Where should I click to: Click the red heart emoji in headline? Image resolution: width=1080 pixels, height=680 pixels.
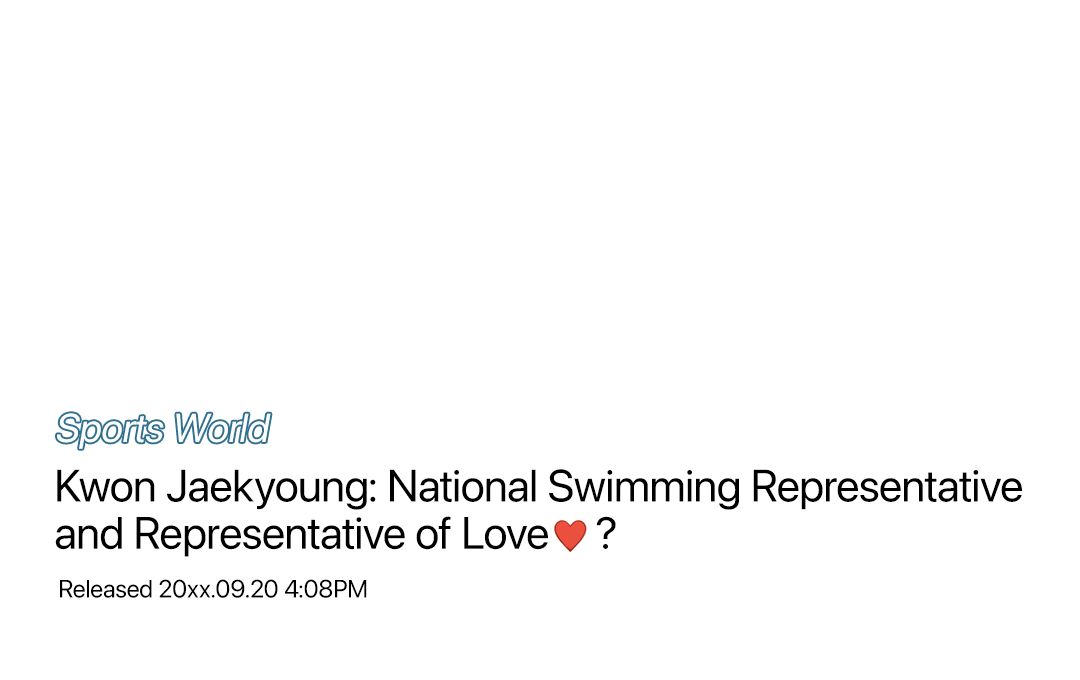[570, 537]
